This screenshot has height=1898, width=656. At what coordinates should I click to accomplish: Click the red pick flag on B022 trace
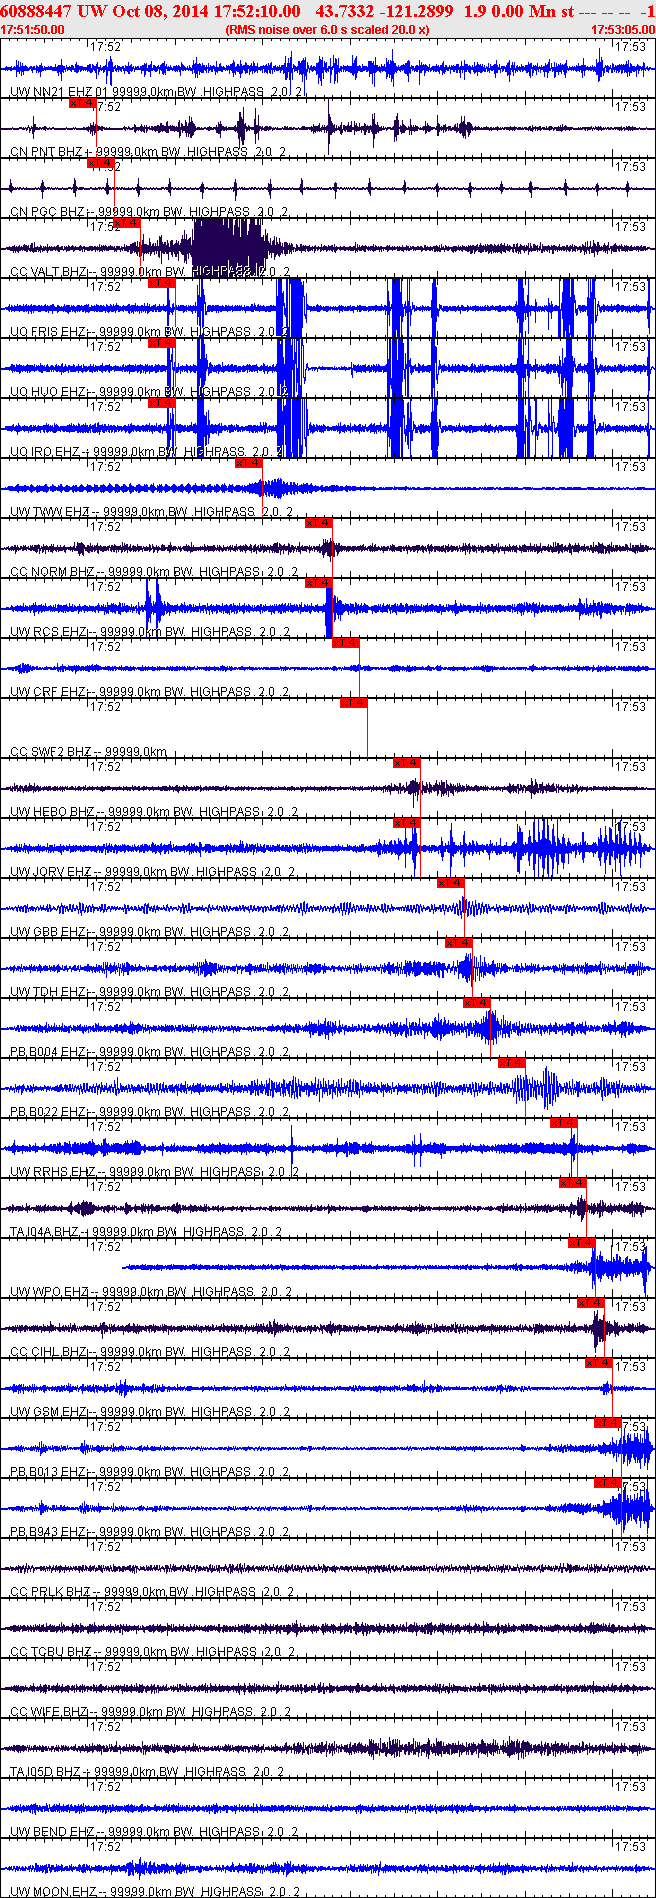(512, 1063)
